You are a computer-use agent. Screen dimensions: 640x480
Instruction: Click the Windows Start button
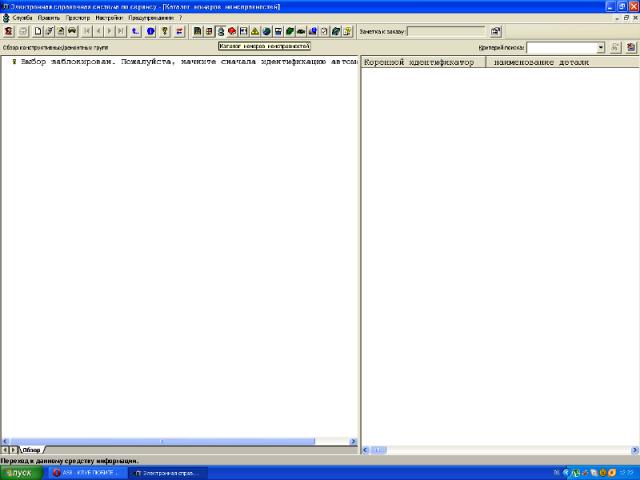[x=20, y=472]
